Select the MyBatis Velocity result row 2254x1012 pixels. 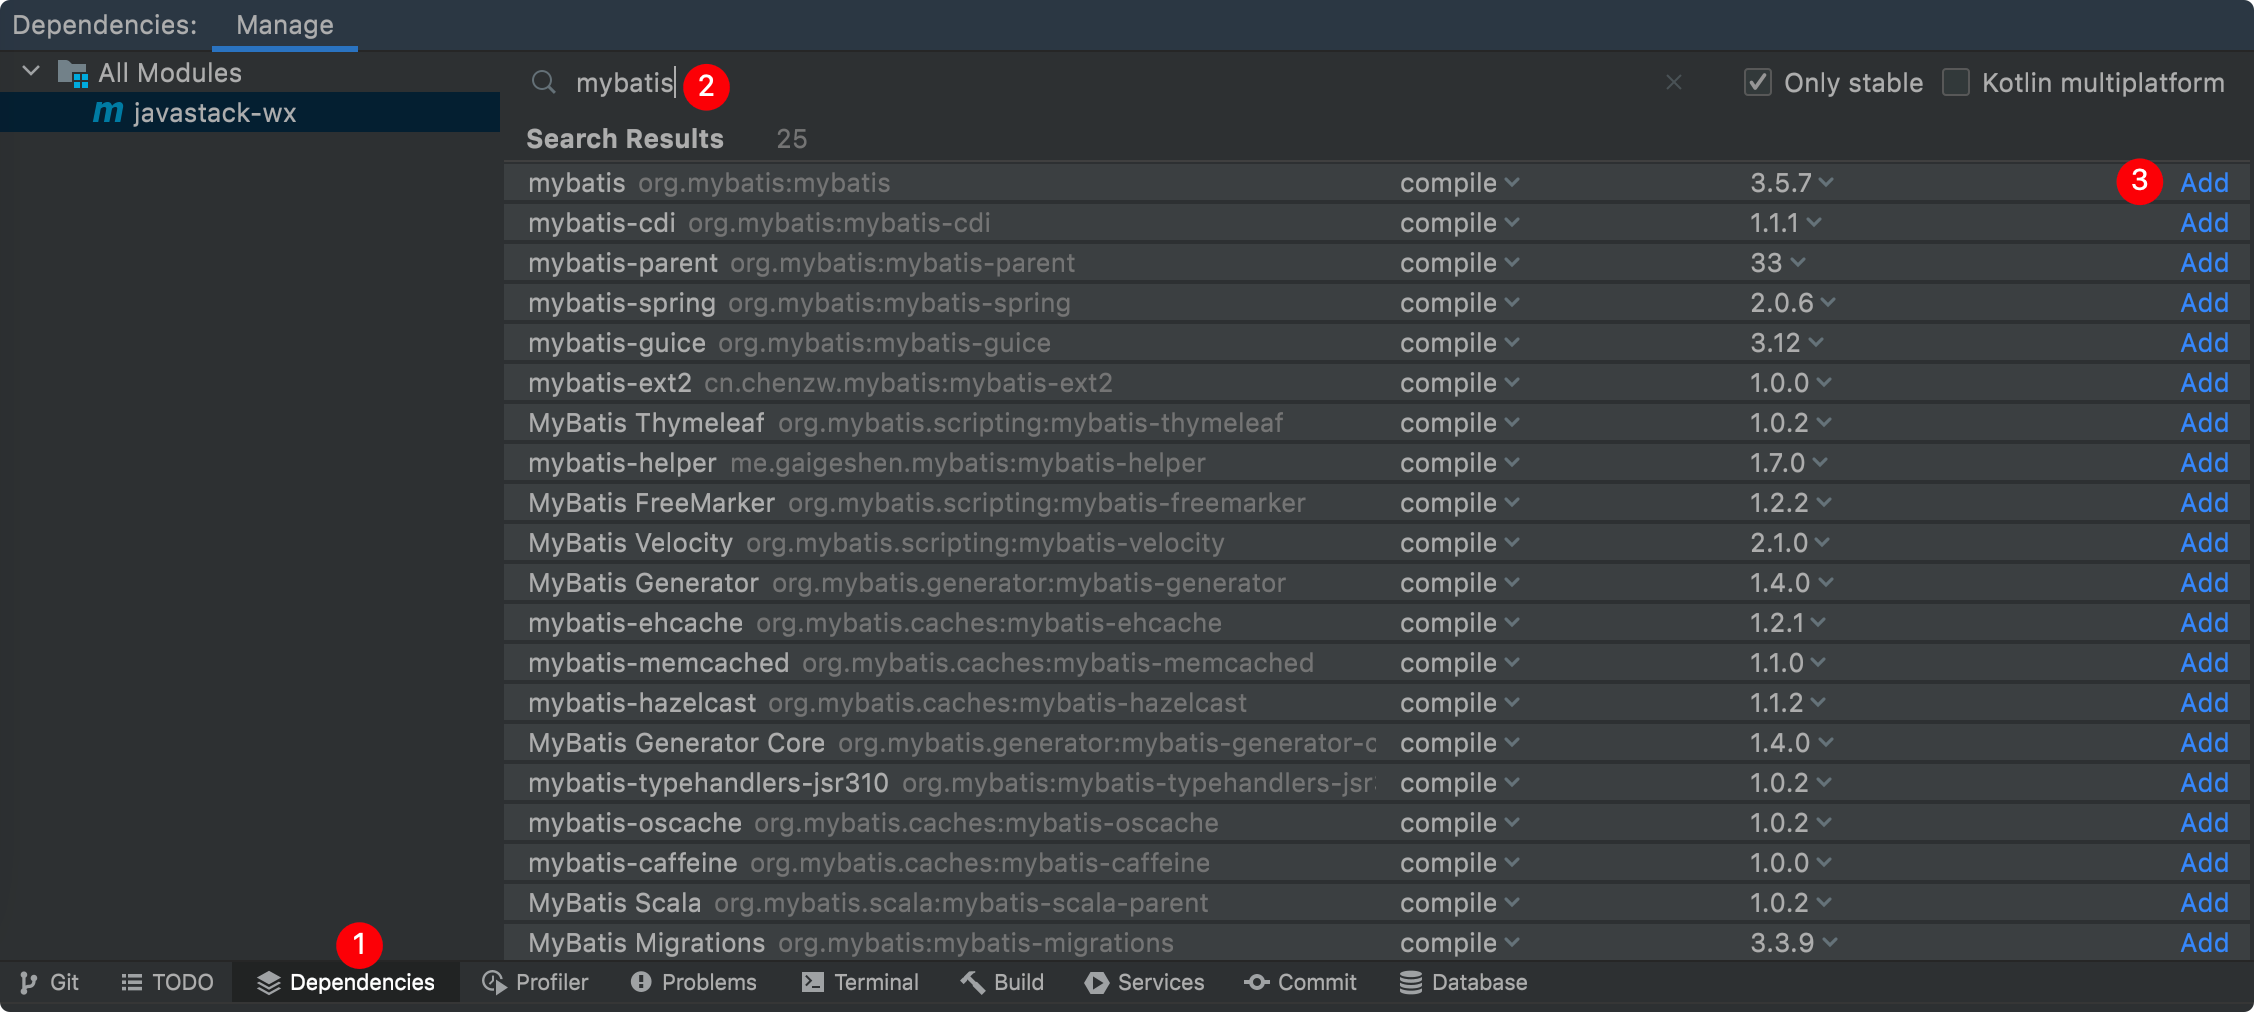click(1376, 543)
